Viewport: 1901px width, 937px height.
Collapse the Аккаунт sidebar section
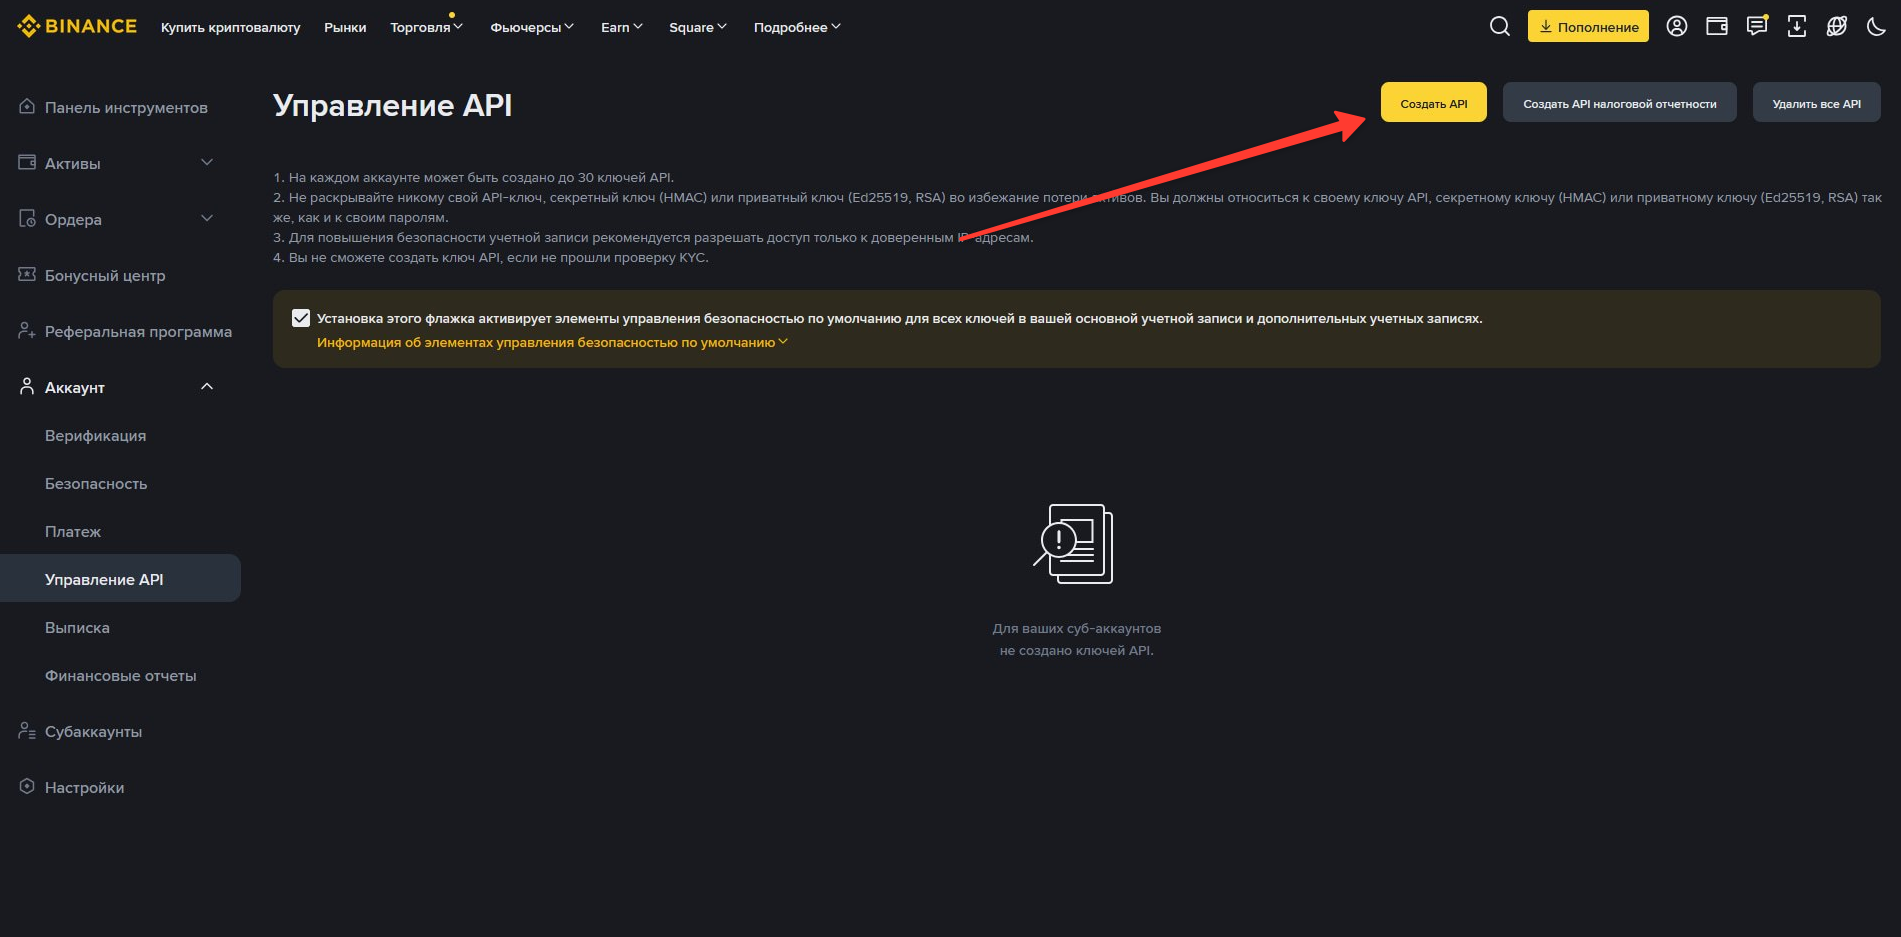[207, 386]
